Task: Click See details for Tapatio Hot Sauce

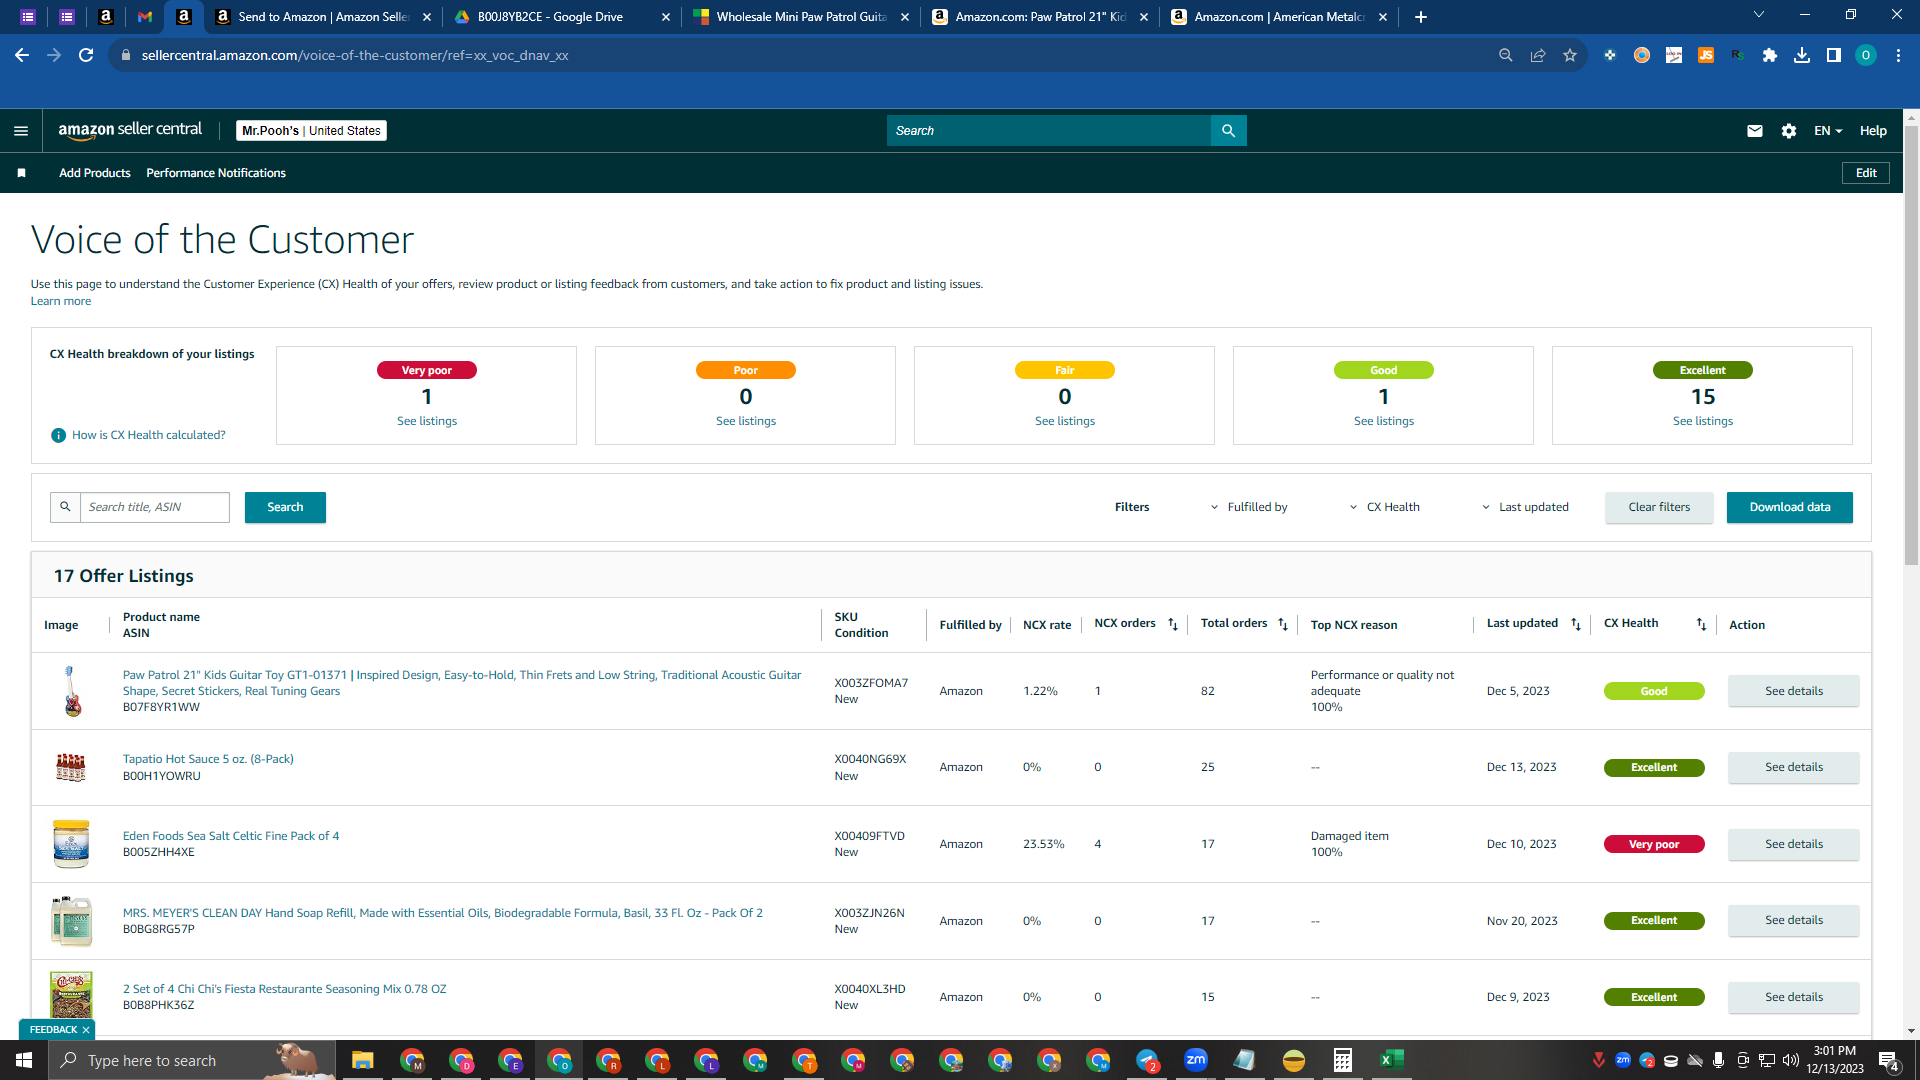Action: point(1794,767)
